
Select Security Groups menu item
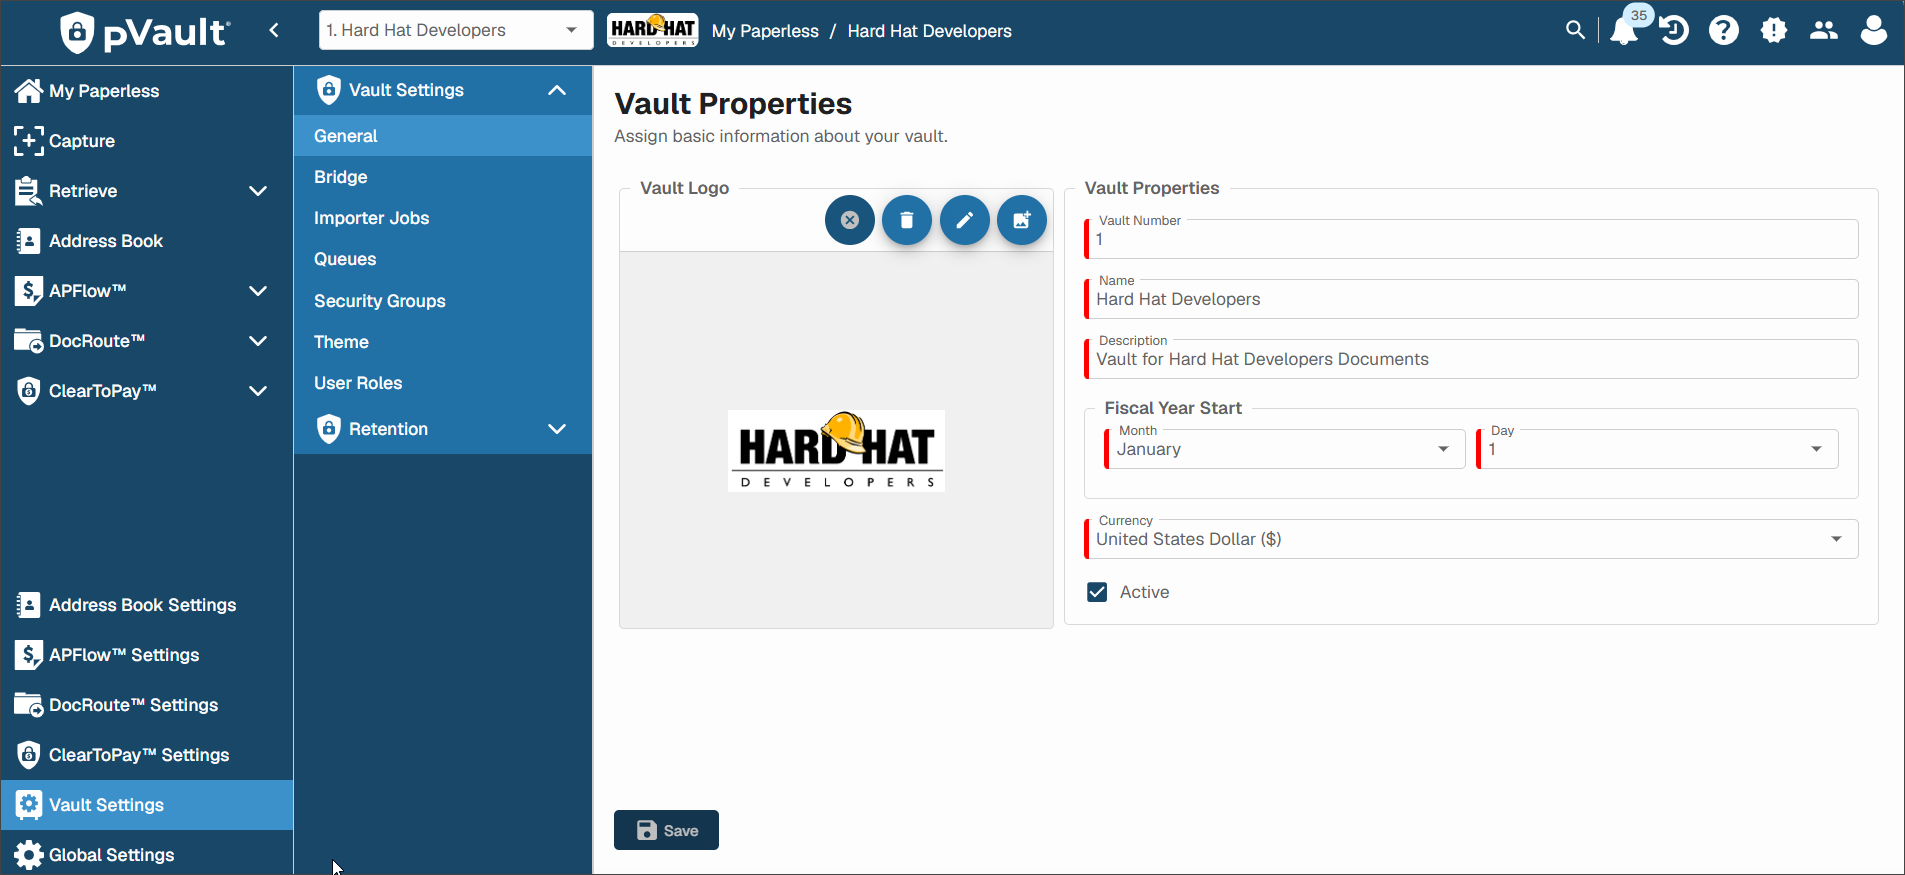click(443, 301)
